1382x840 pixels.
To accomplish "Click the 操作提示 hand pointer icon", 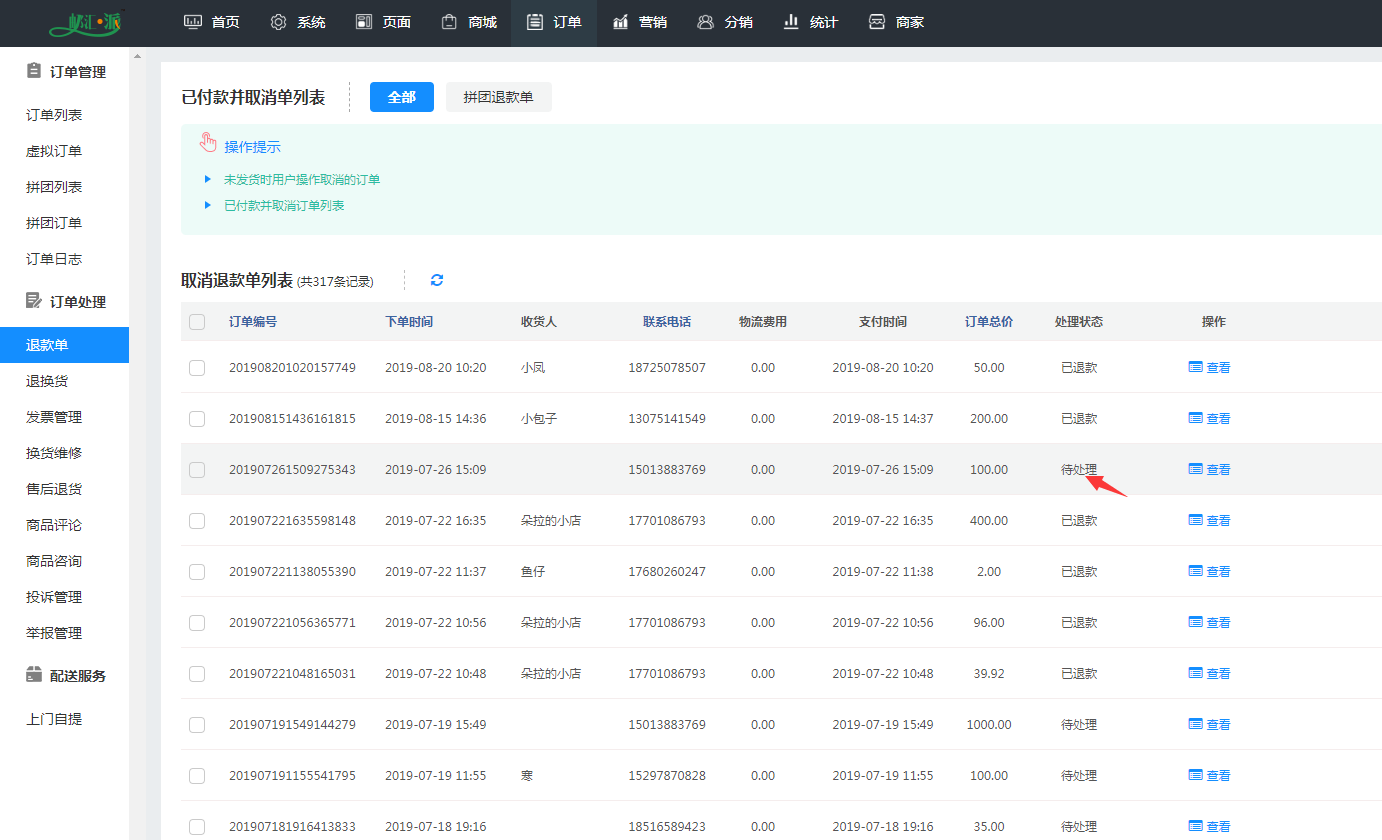I will [x=208, y=143].
